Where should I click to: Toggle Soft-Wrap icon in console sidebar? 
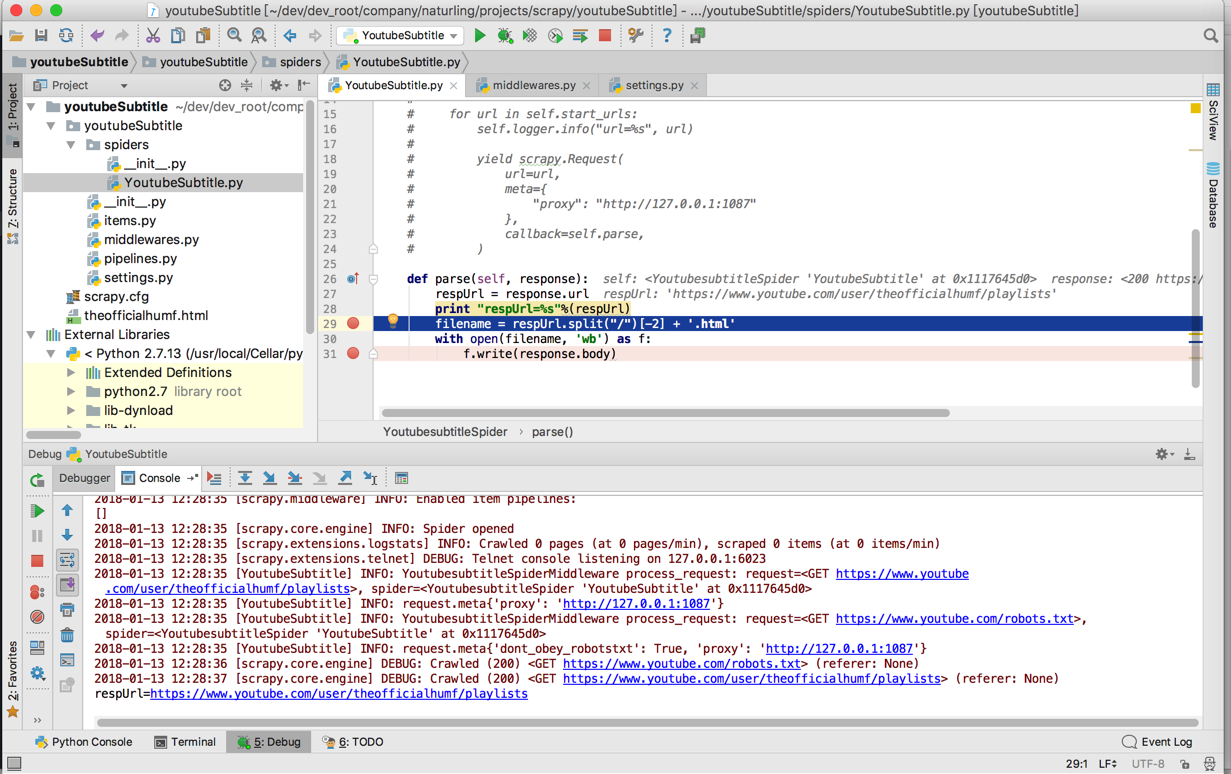click(x=67, y=560)
